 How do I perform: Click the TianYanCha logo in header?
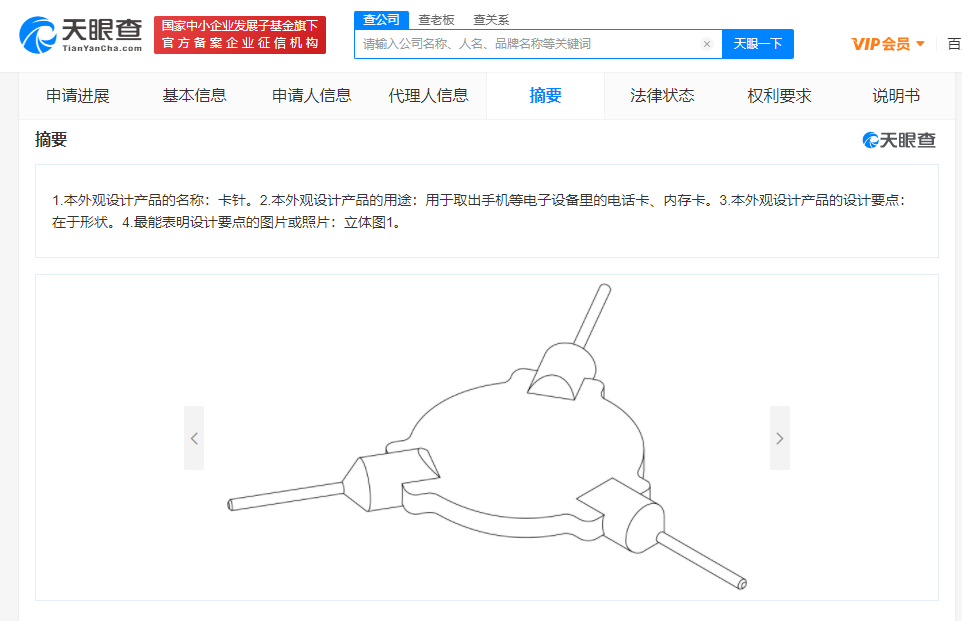(x=80, y=35)
